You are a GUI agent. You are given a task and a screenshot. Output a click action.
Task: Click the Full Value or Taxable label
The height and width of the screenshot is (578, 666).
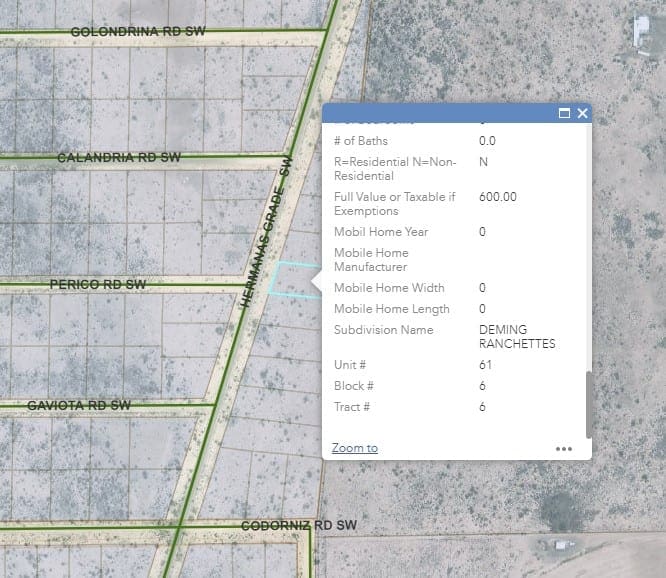pos(395,203)
